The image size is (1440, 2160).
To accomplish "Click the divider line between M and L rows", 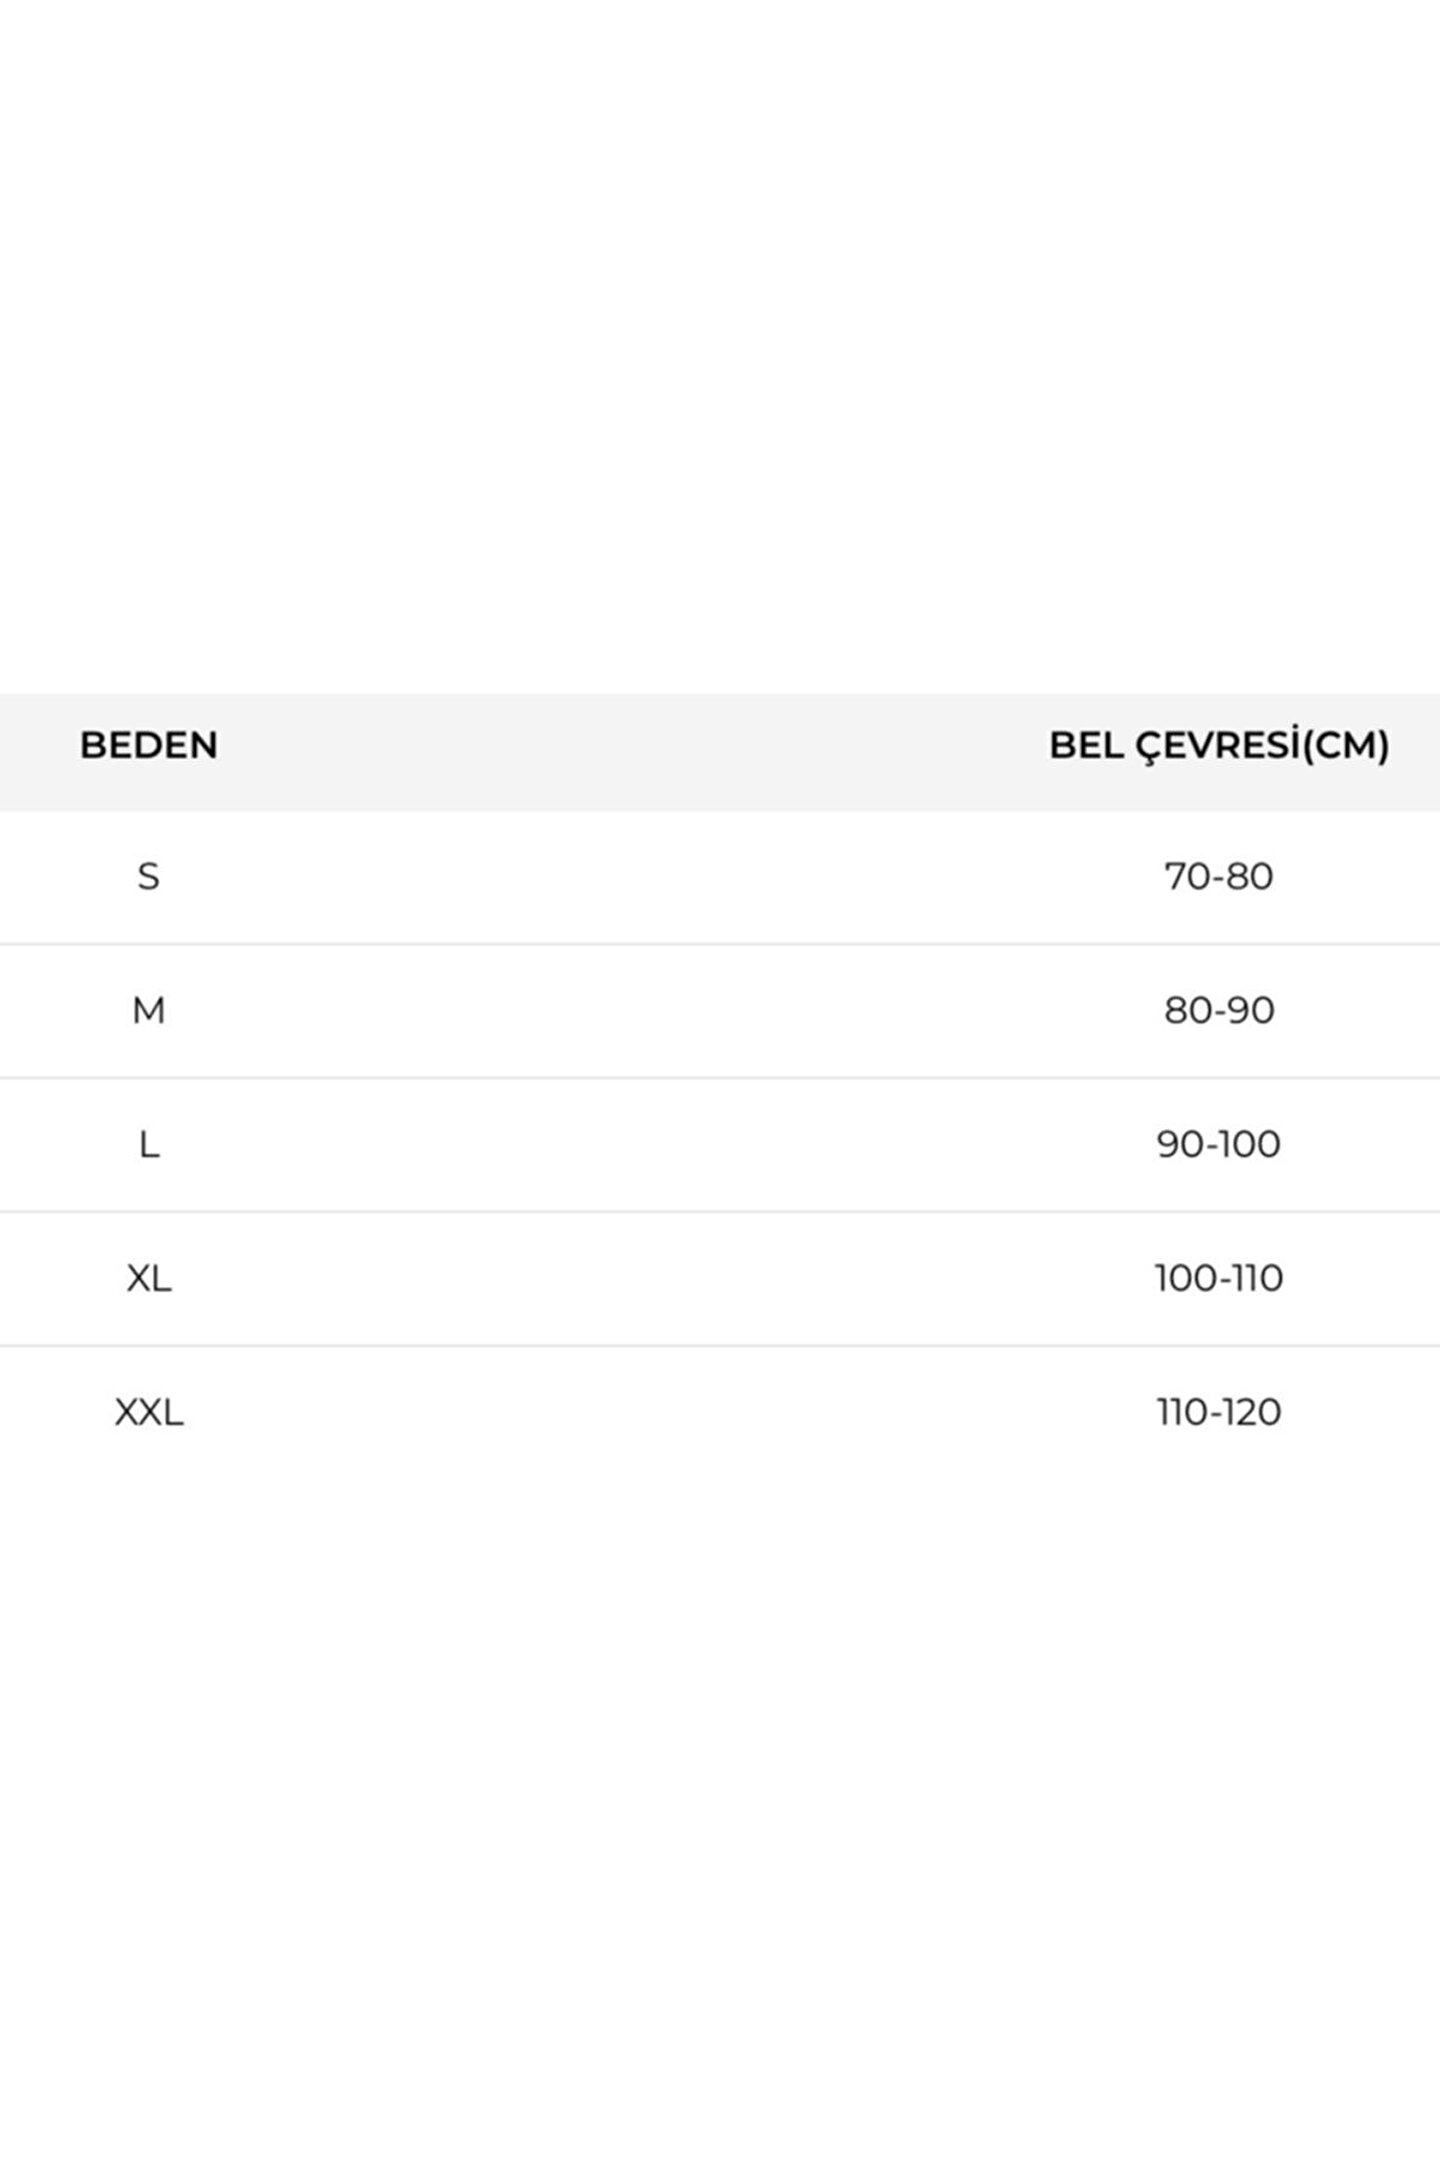I will [x=720, y=1078].
